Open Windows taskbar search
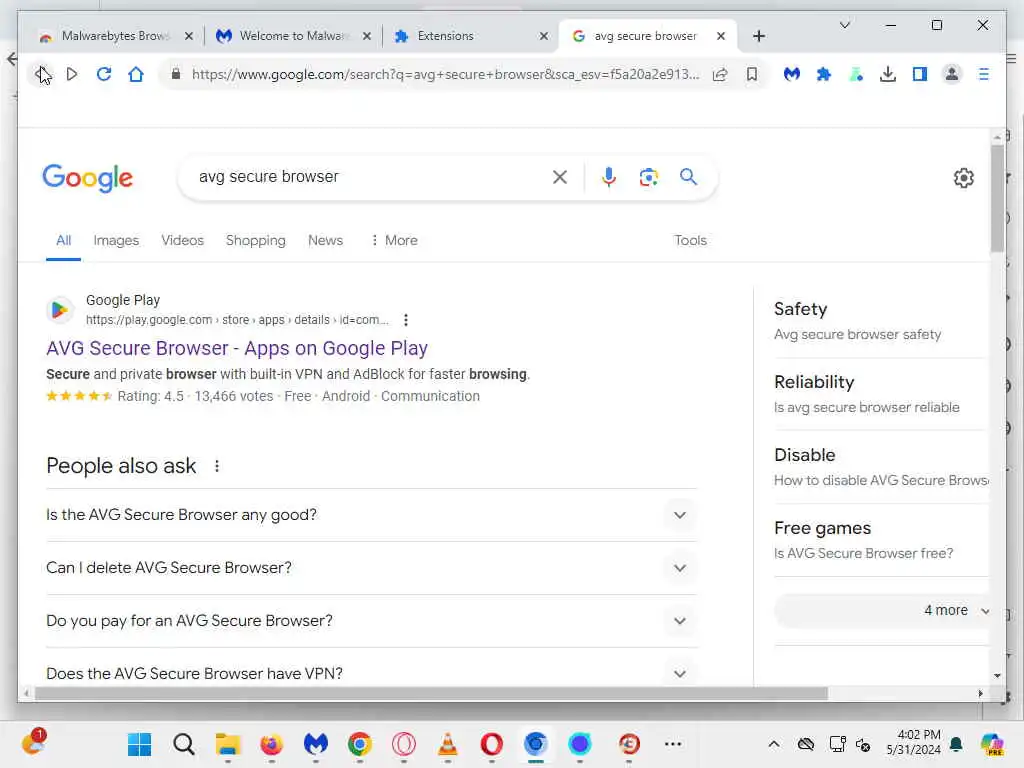The height and width of the screenshot is (768, 1024). pyautogui.click(x=184, y=744)
